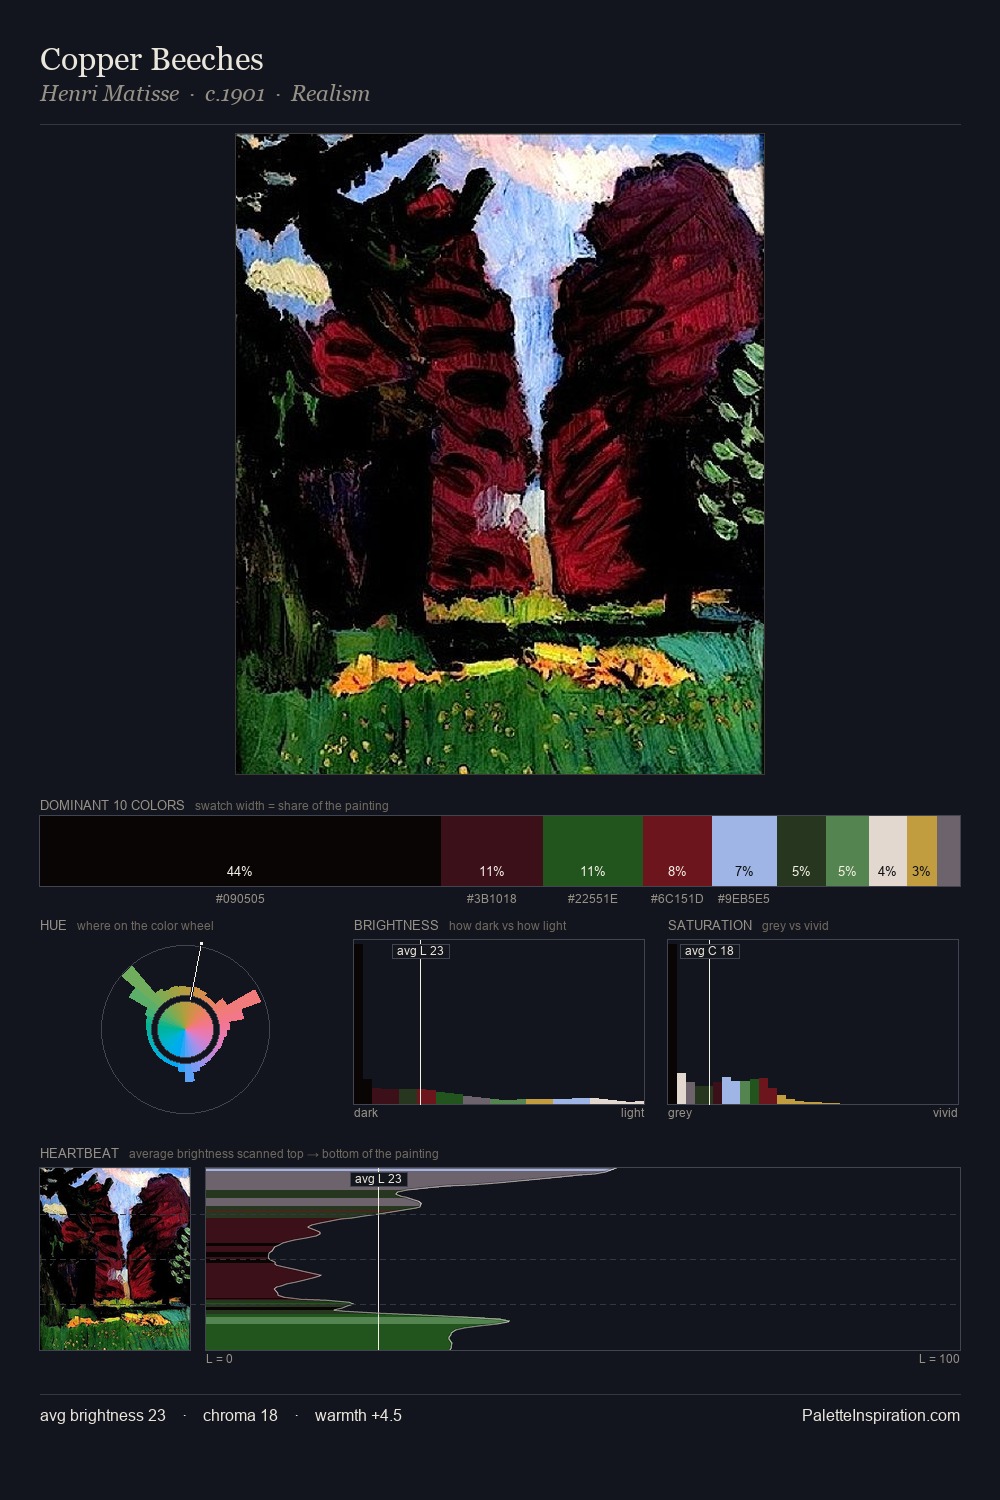Click 'how dark vs how light' caption
The height and width of the screenshot is (1500, 1000).
(507, 926)
